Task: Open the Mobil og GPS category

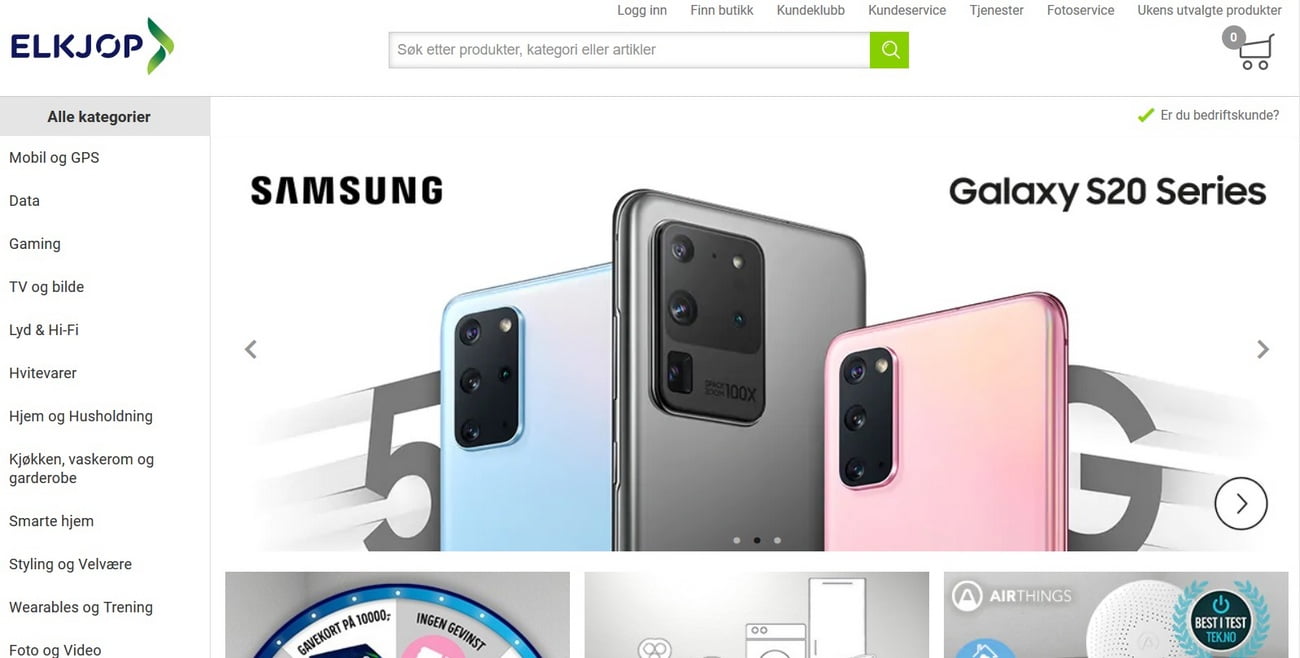Action: pyautogui.click(x=54, y=158)
